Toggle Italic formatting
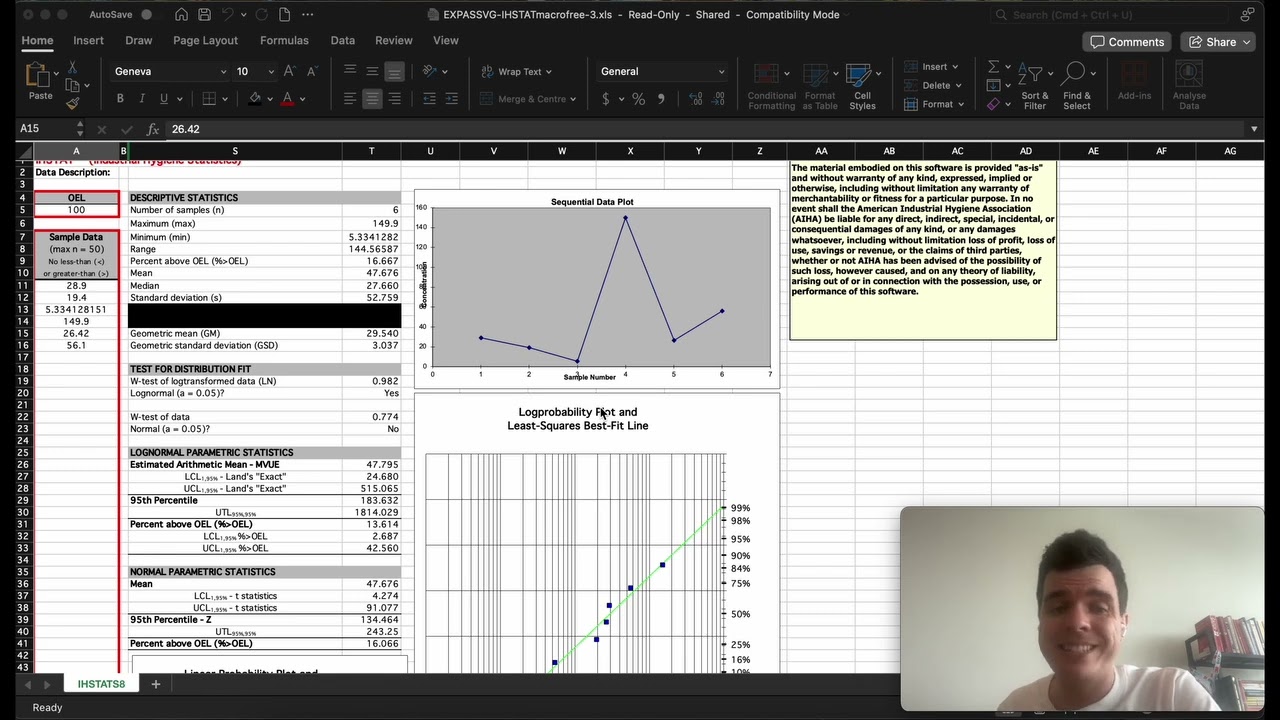1280x720 pixels. click(x=142, y=99)
